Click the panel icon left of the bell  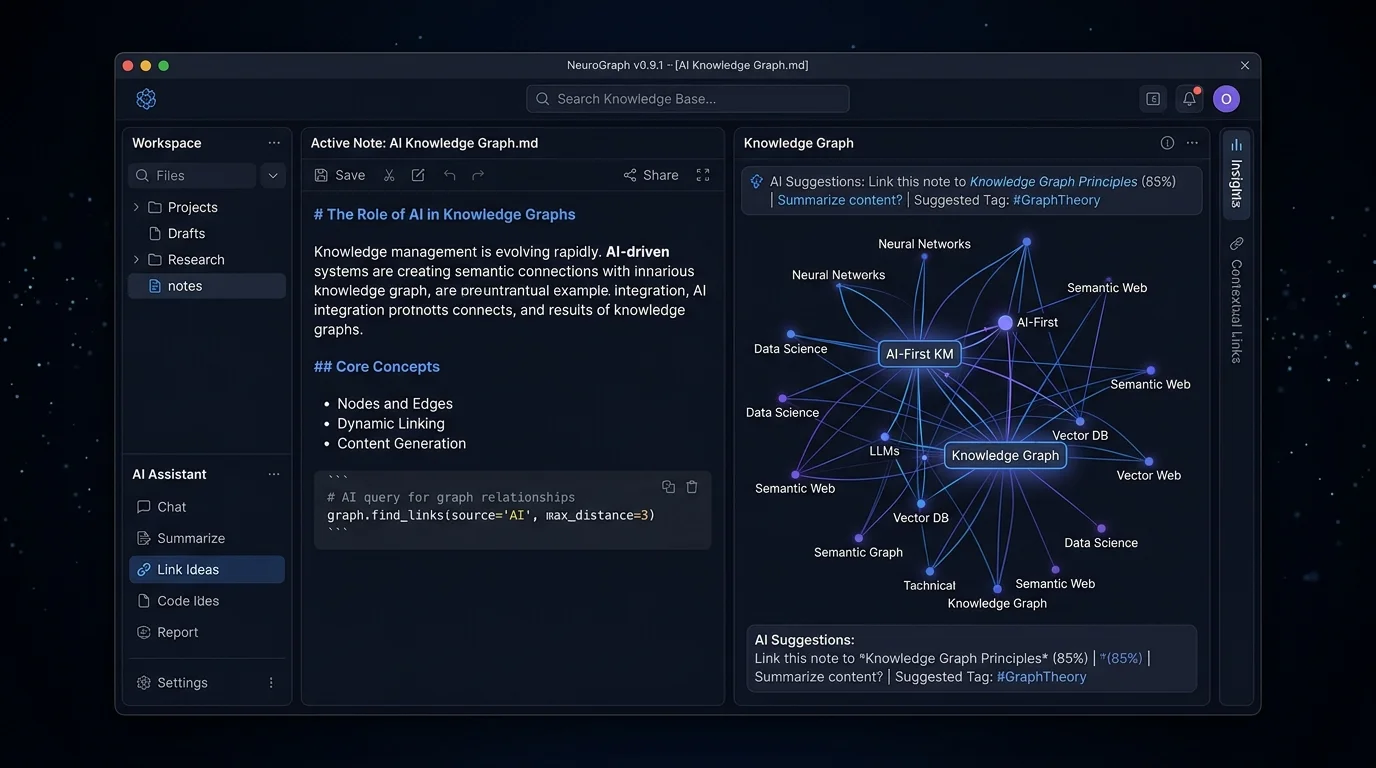click(x=1153, y=99)
